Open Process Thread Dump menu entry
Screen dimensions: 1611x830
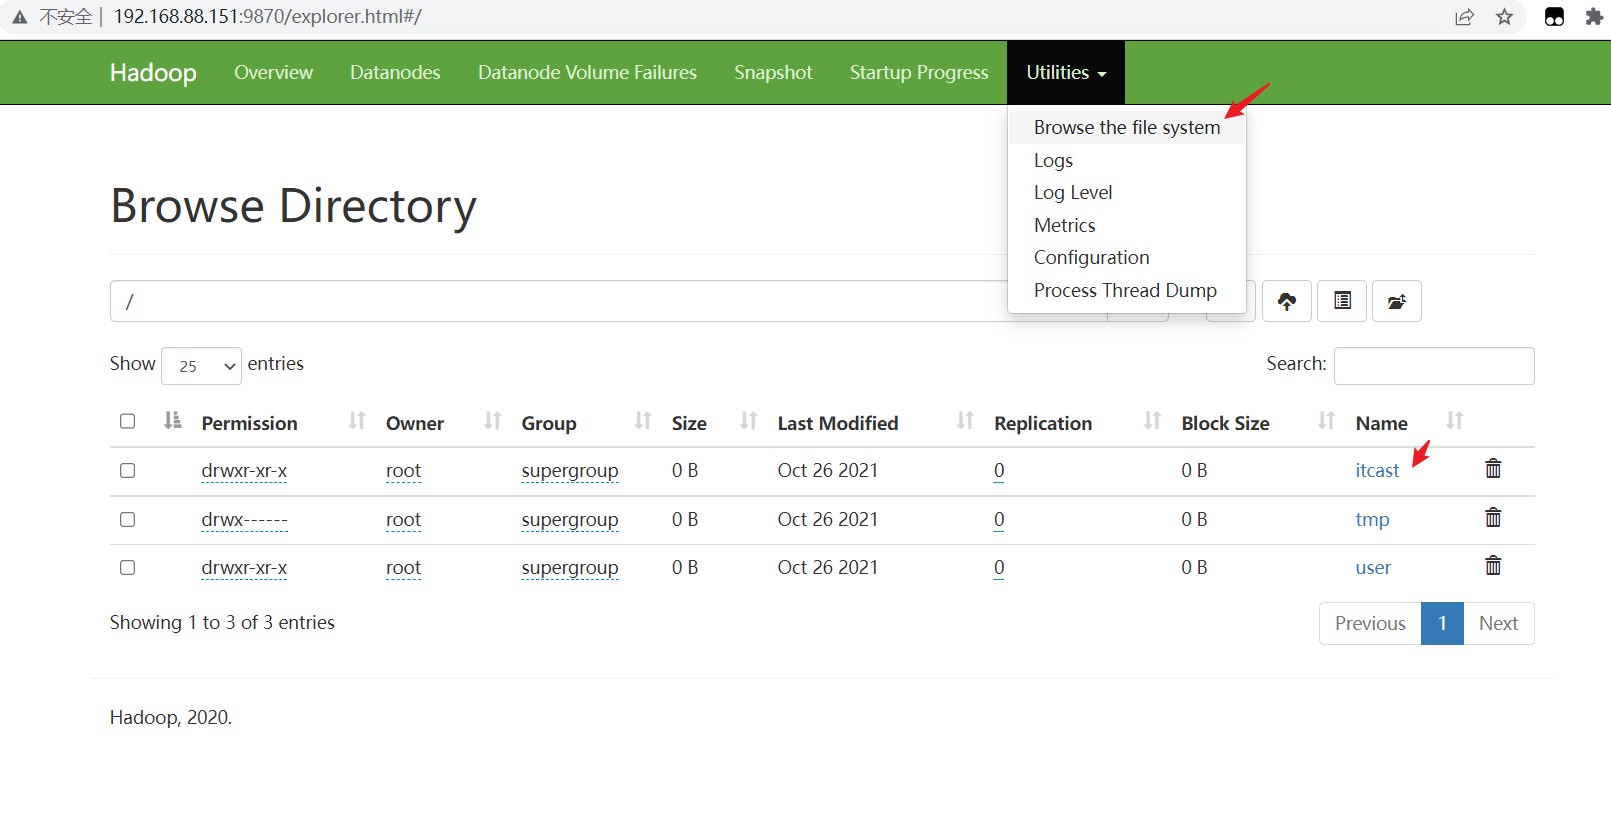(x=1125, y=290)
